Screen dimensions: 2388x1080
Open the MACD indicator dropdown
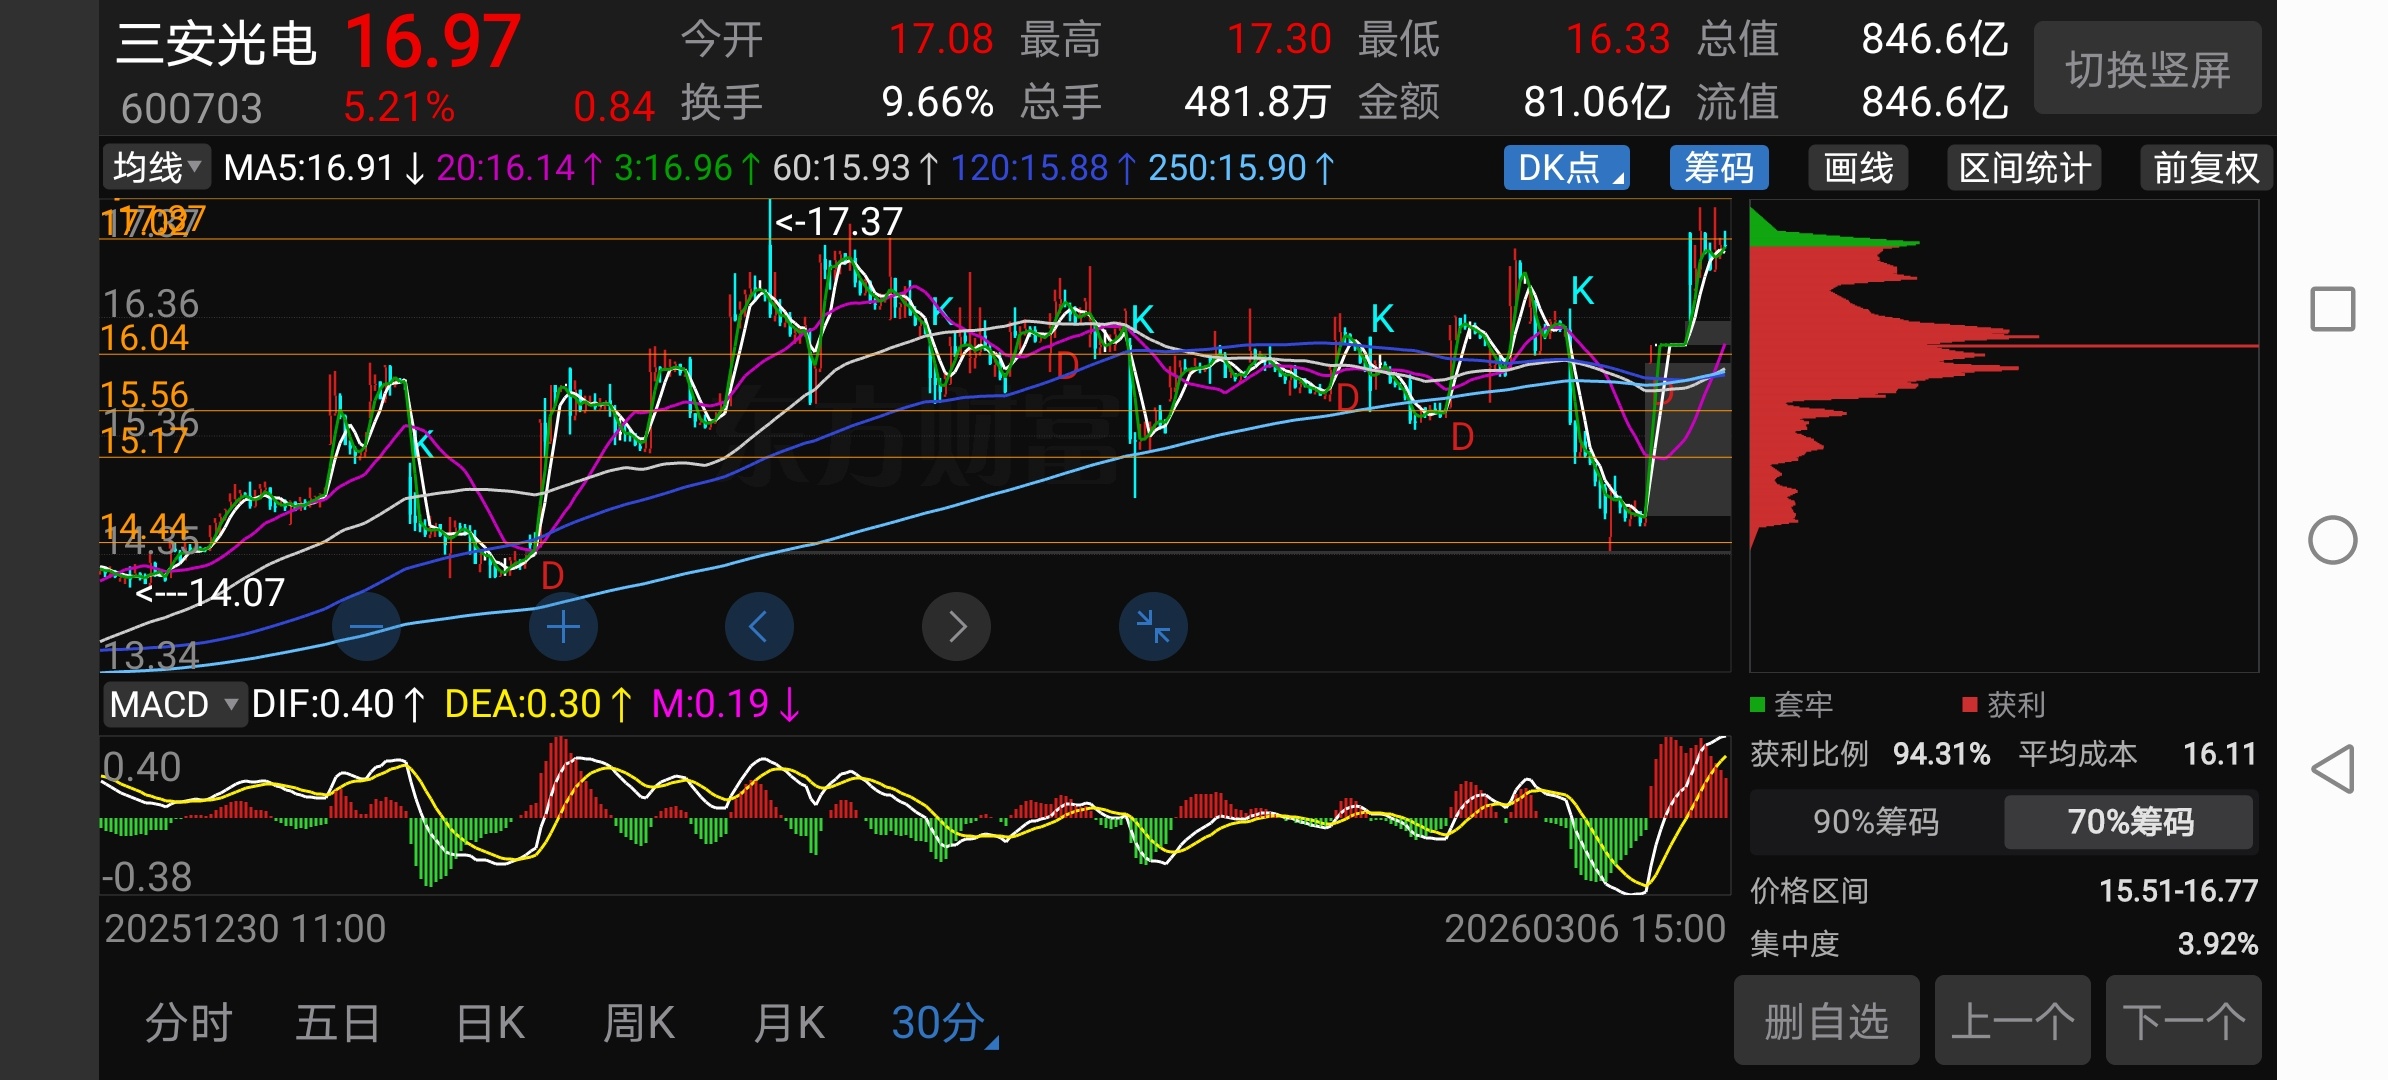(x=174, y=705)
